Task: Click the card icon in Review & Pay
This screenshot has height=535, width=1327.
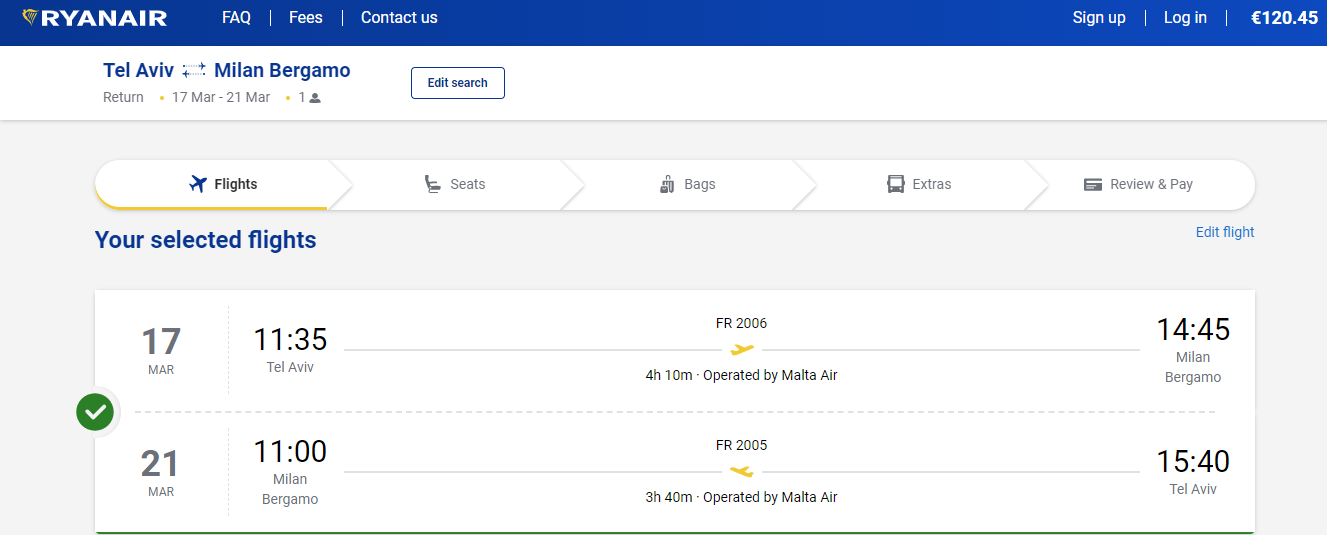Action: tap(1093, 185)
